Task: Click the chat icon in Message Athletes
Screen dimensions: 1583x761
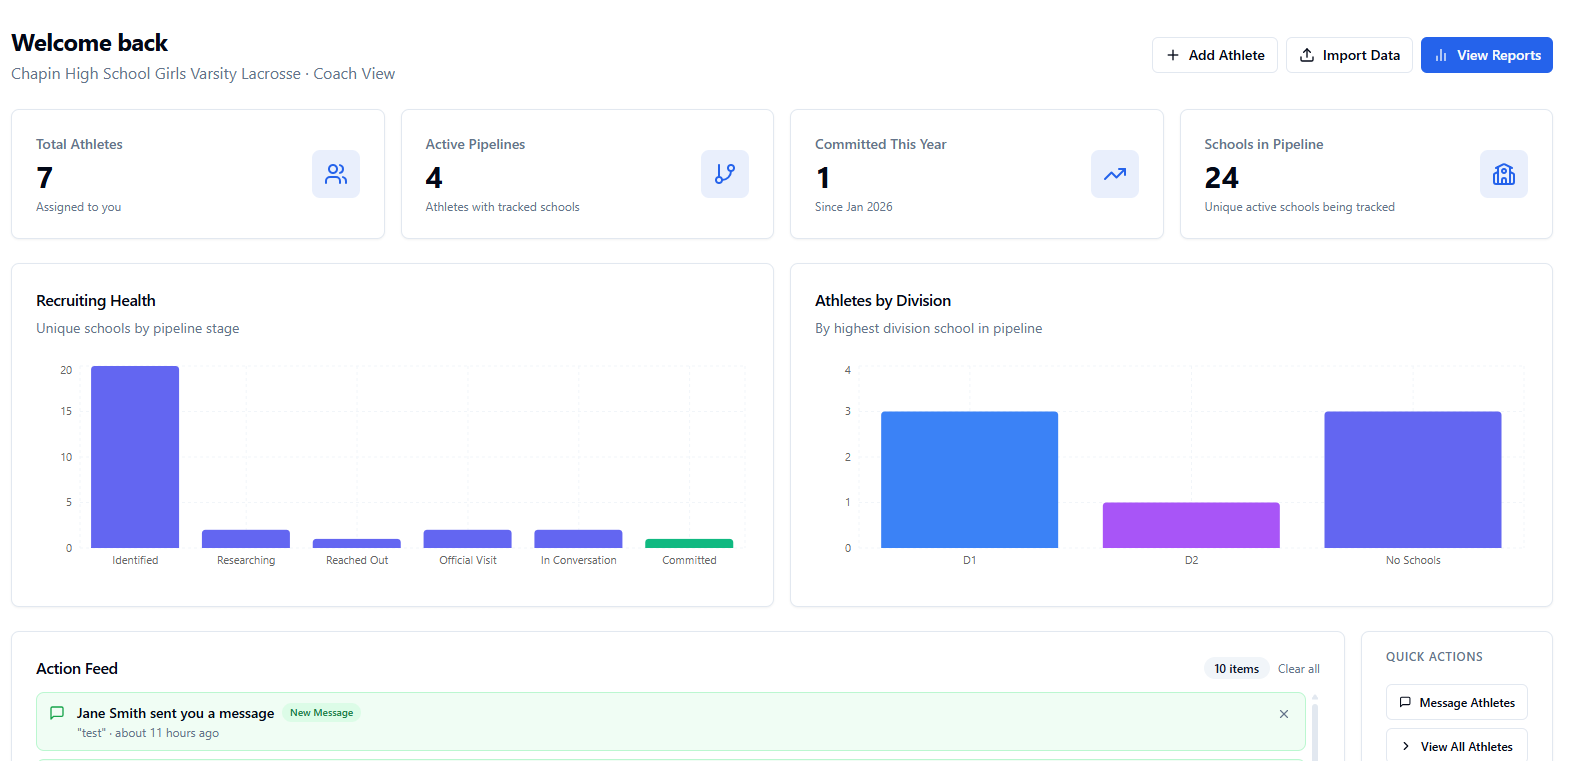Action: click(1405, 702)
